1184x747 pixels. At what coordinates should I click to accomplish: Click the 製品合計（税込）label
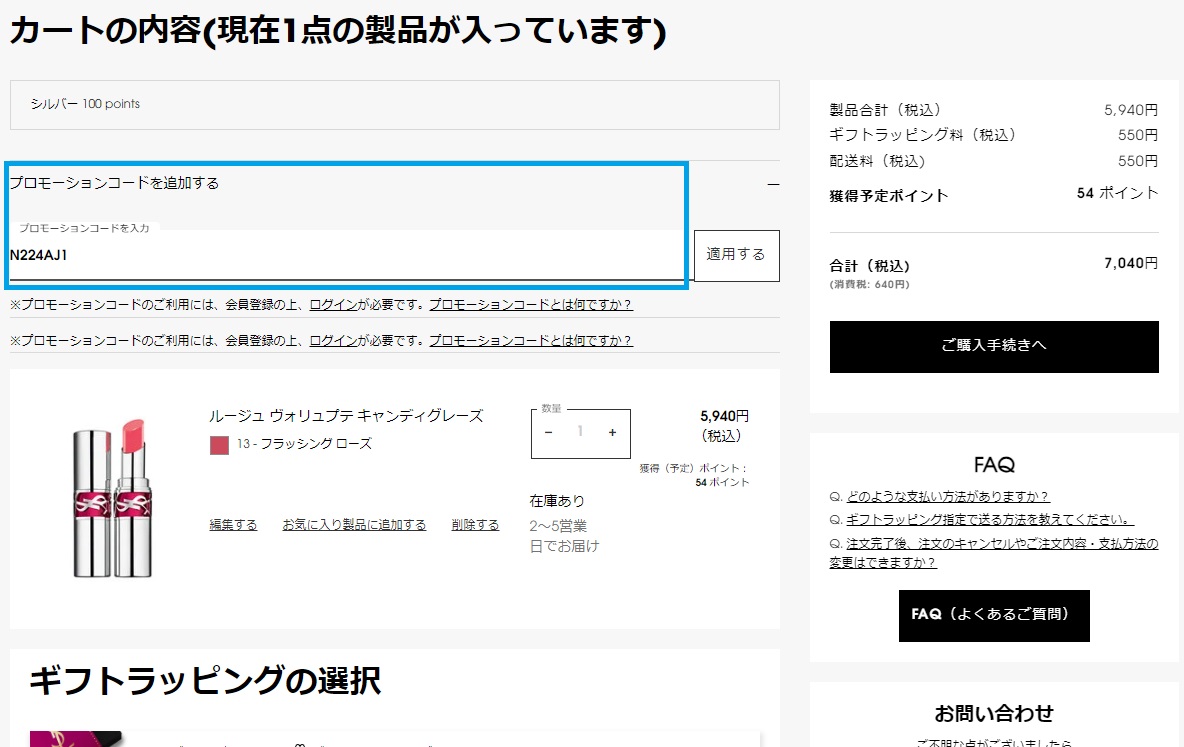(x=886, y=110)
